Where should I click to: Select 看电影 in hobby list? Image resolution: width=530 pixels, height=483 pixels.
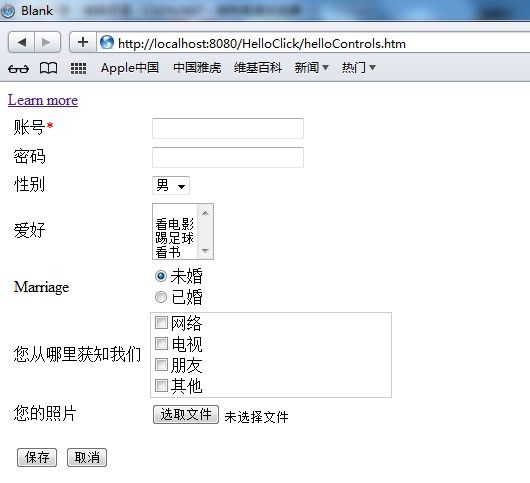click(x=175, y=224)
